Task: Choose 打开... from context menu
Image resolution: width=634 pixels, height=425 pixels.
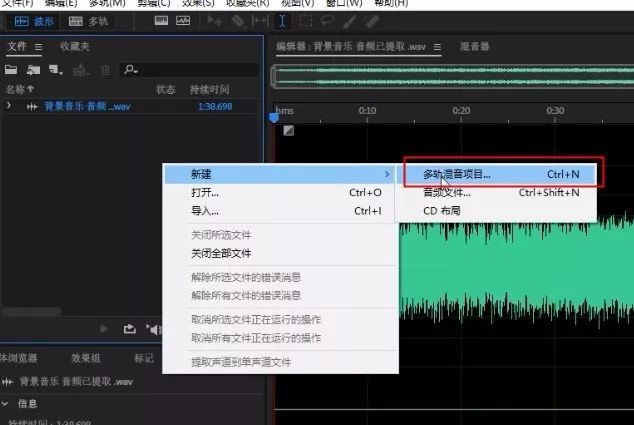Action: (280, 192)
